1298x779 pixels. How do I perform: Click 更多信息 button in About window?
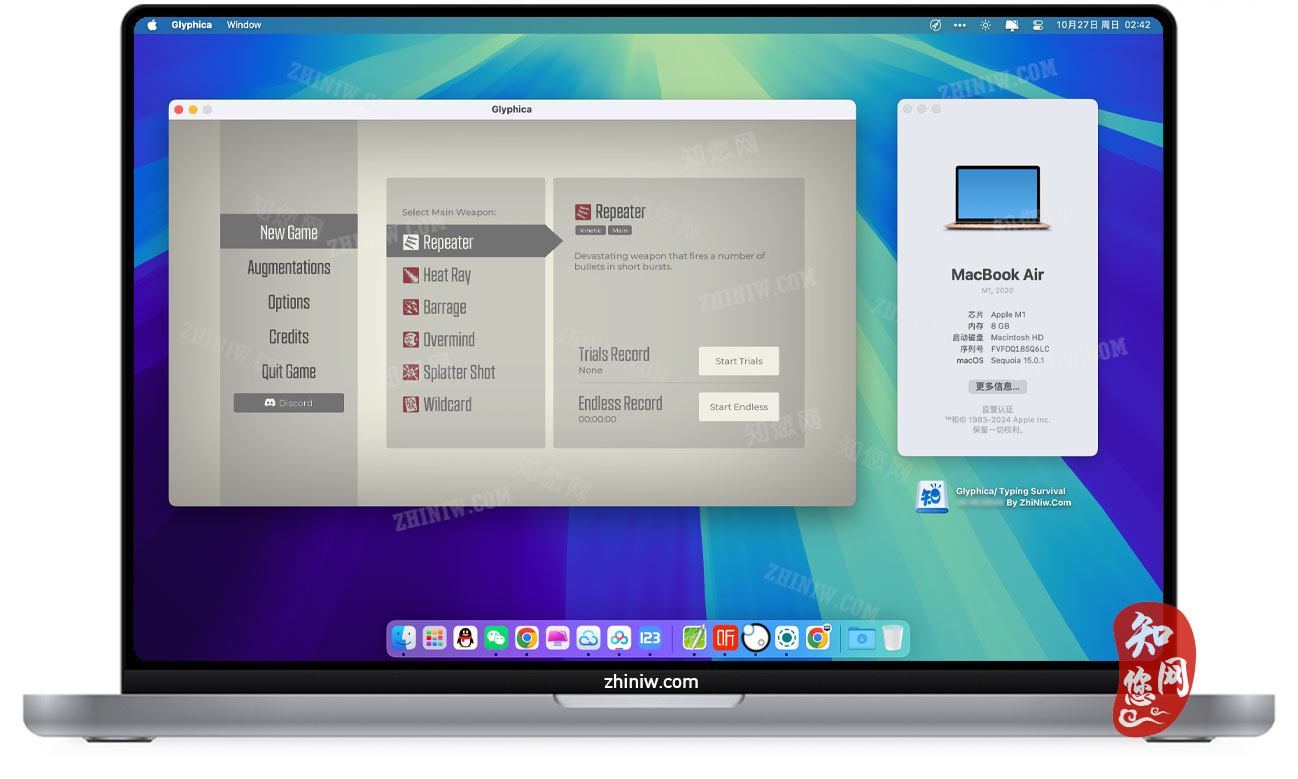point(997,387)
